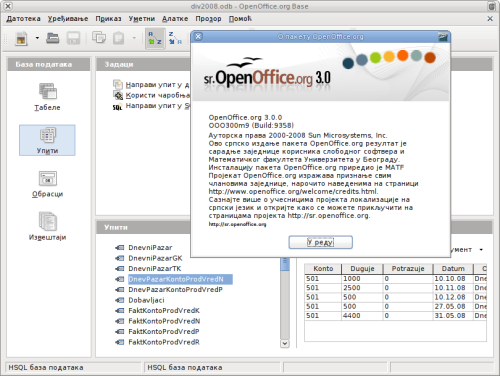Select the DnevniPazar query
500x376 pixels.
150,248
